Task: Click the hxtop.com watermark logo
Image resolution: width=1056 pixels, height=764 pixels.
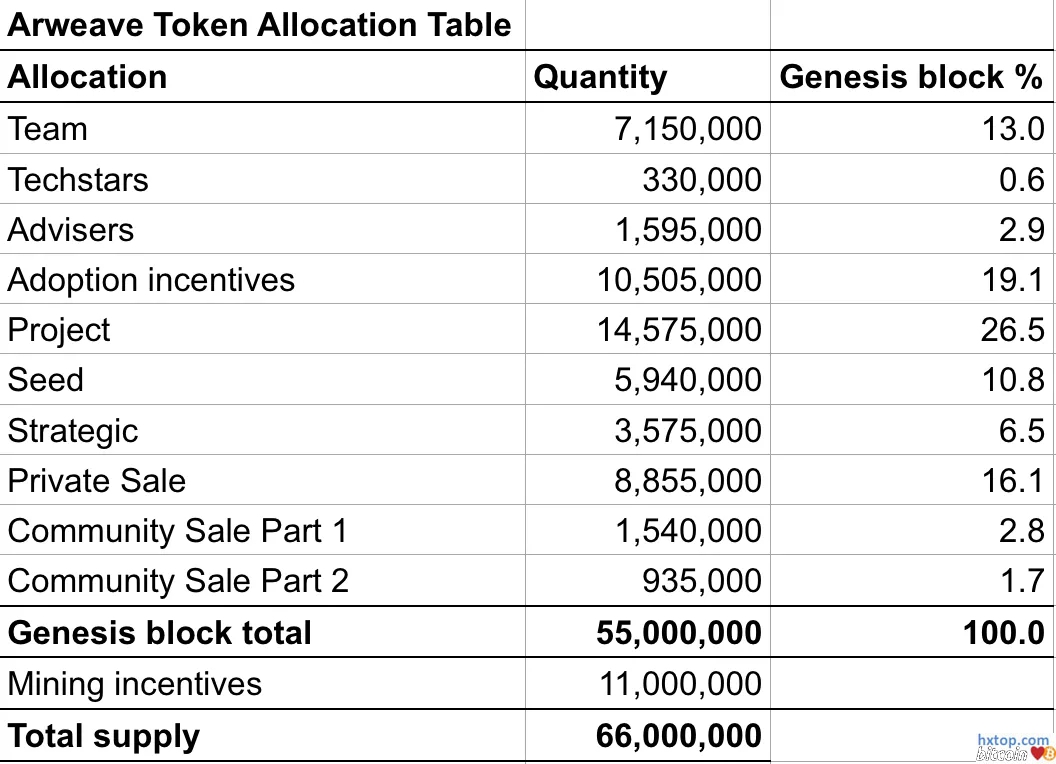Action: point(1013,746)
